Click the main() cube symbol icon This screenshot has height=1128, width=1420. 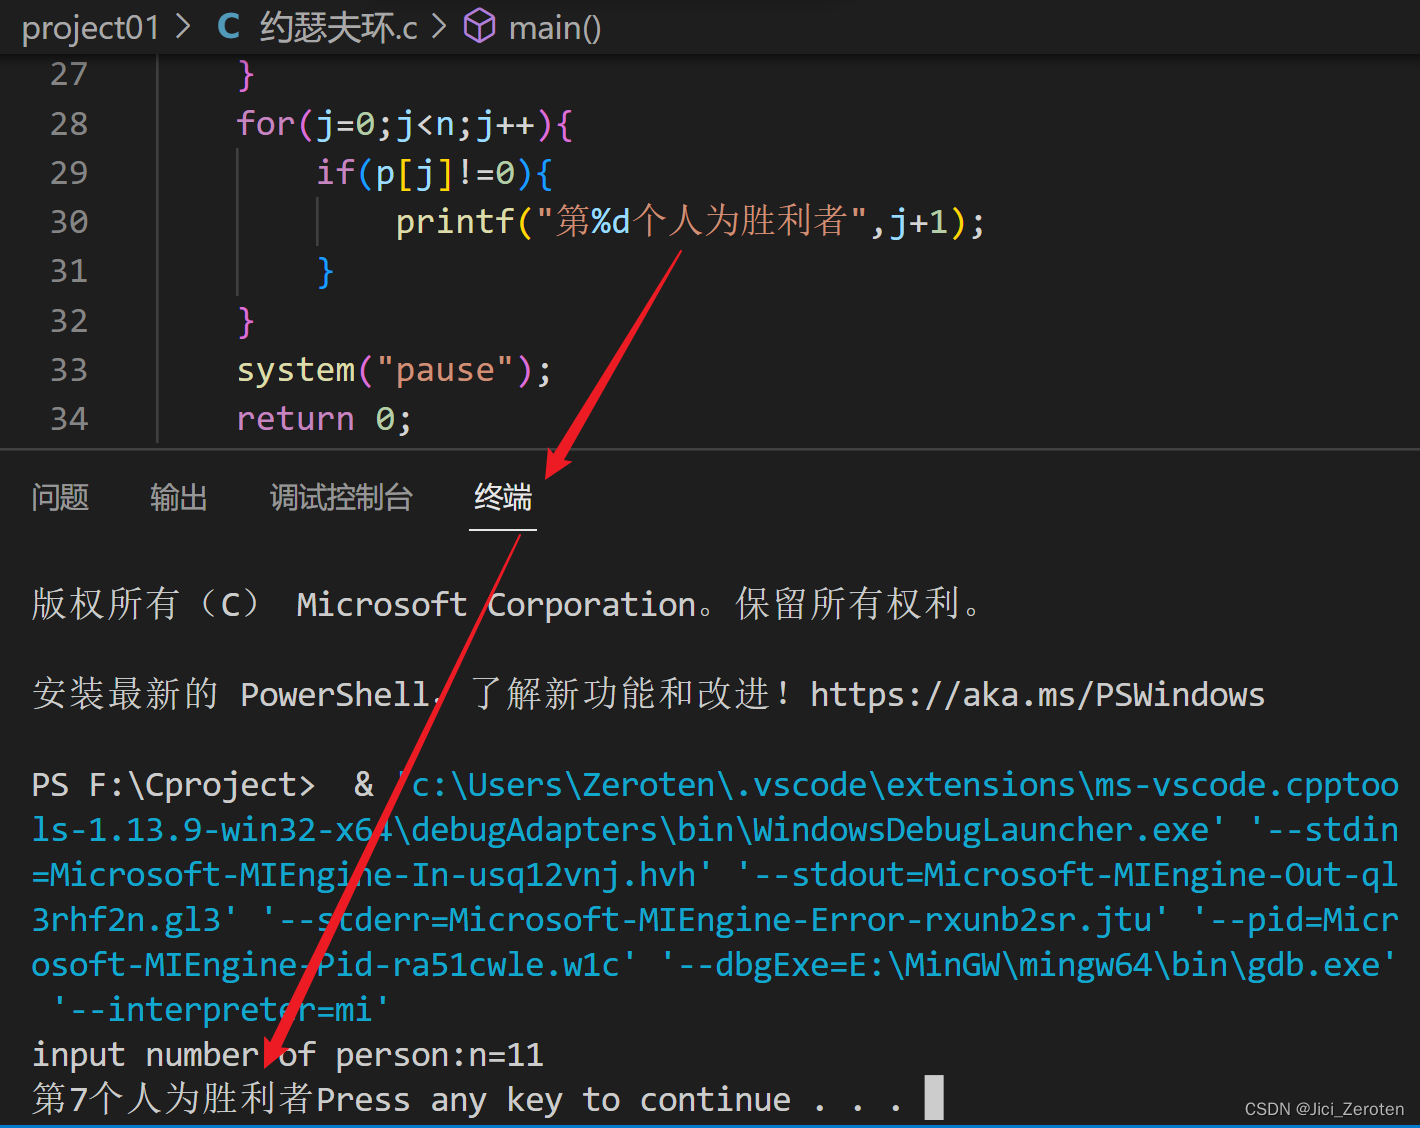pyautogui.click(x=480, y=27)
